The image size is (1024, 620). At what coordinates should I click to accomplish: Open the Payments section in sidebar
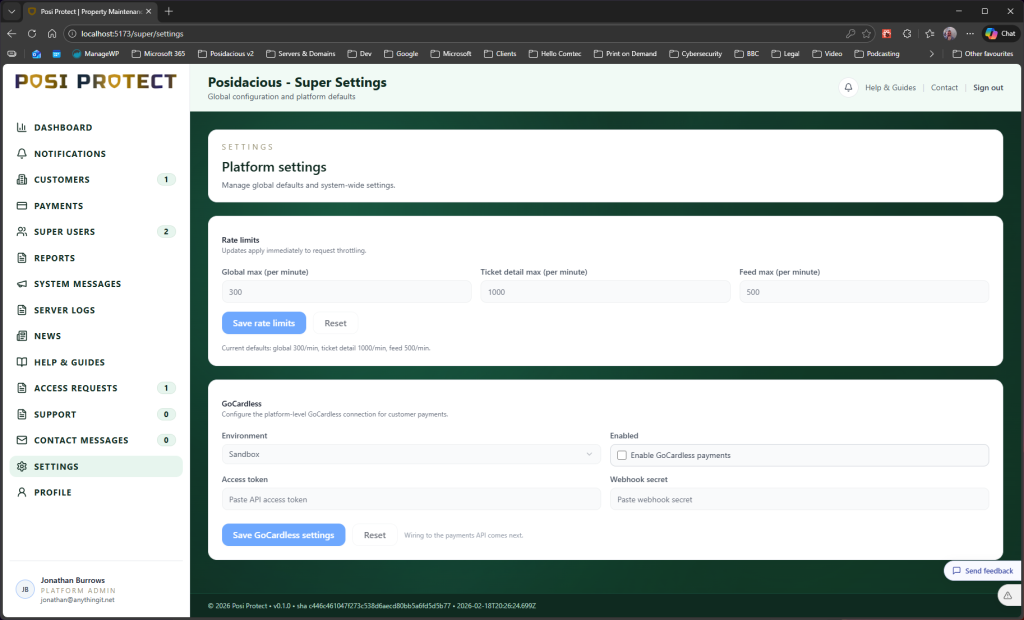coord(58,206)
